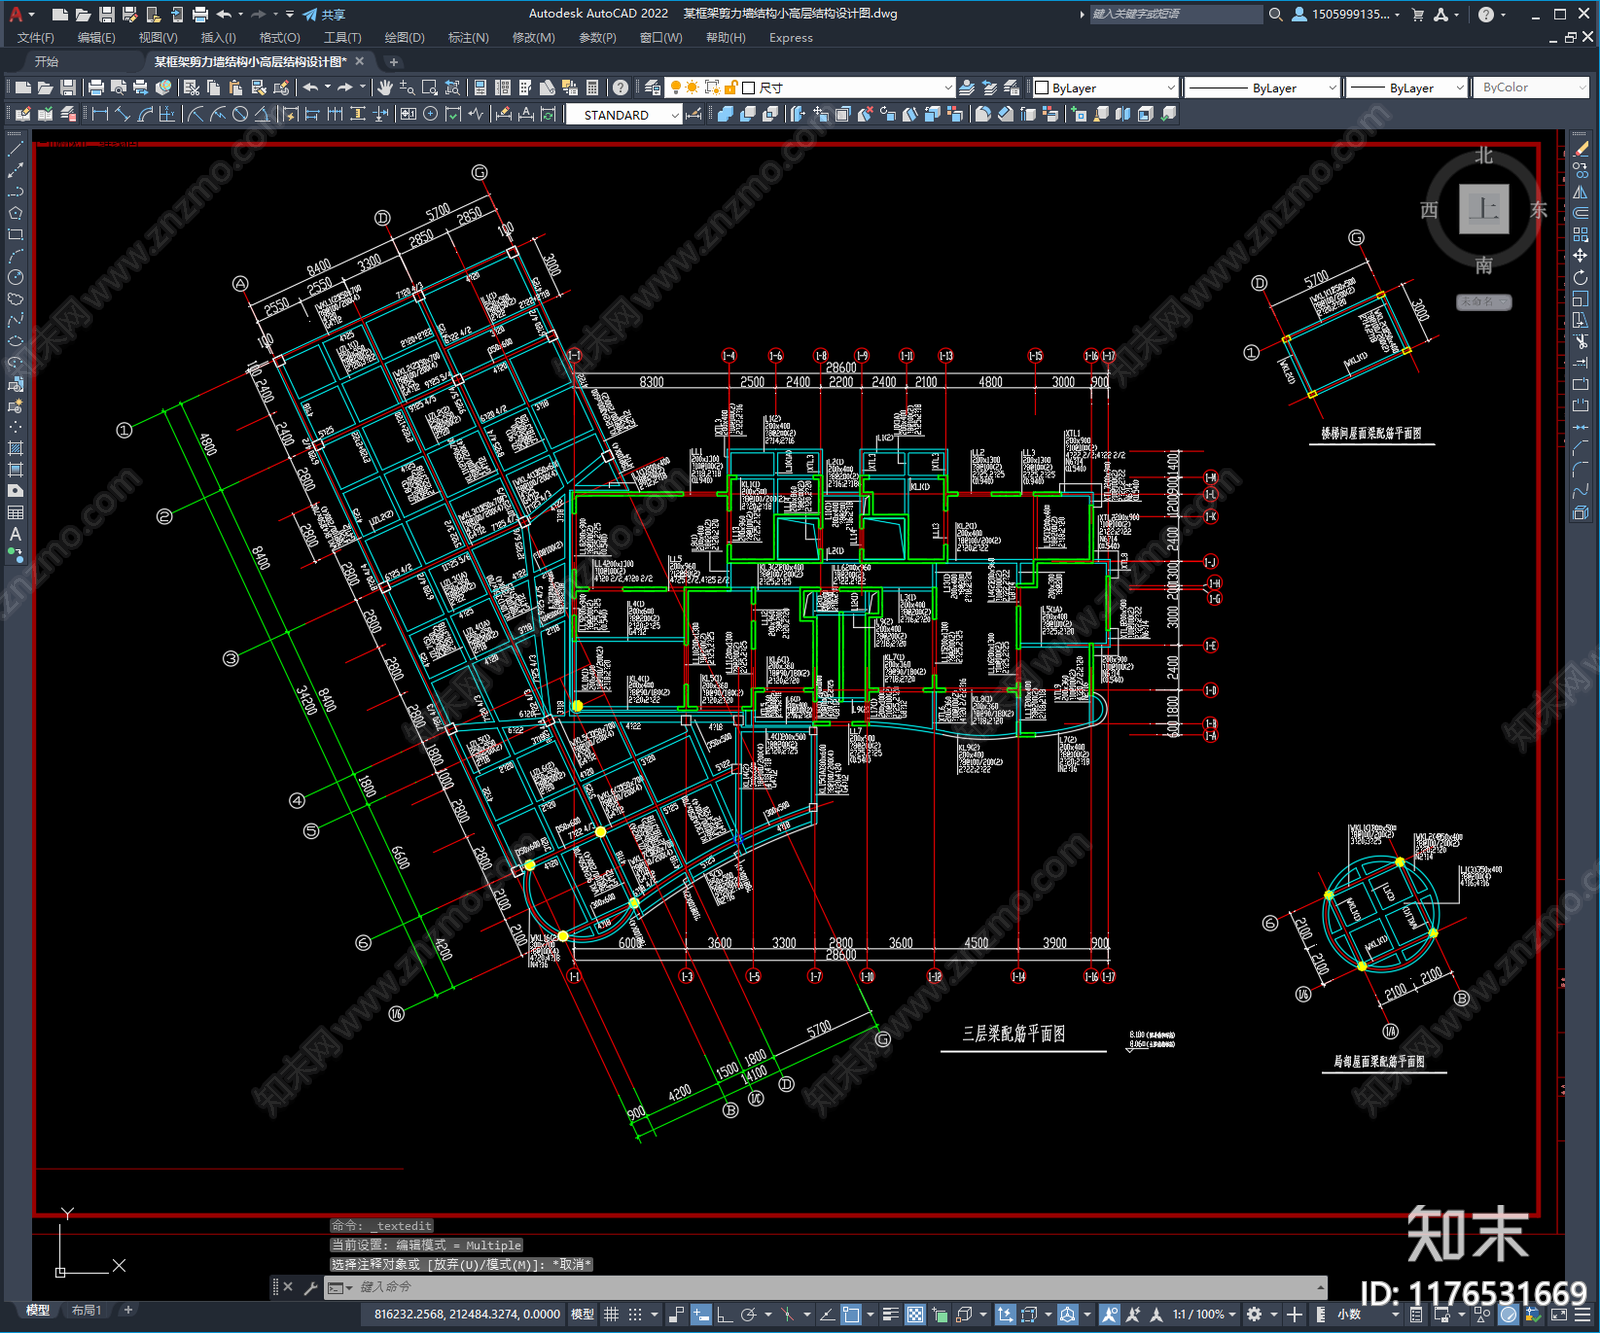Toggle Polar Tracking in status bar
This screenshot has height=1333, width=1600.
(748, 1314)
